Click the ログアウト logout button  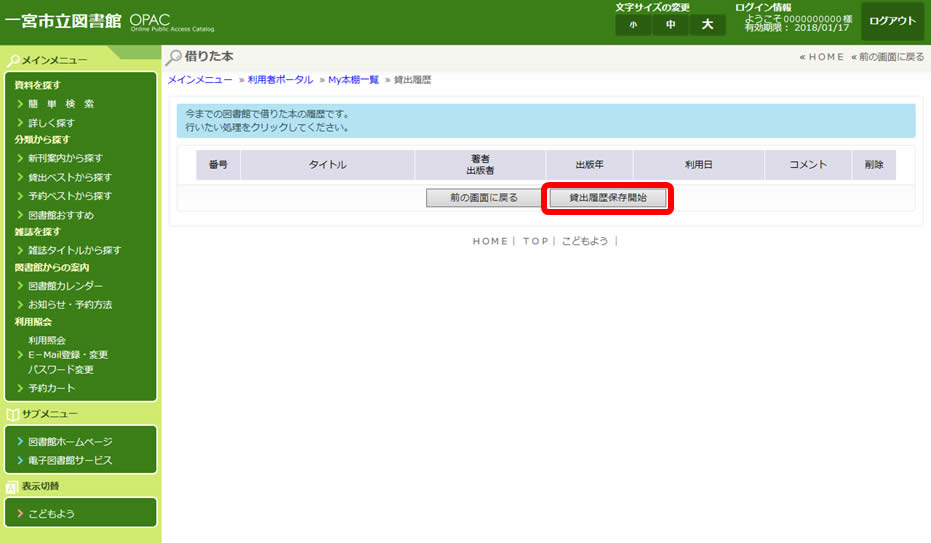pyautogui.click(x=892, y=21)
